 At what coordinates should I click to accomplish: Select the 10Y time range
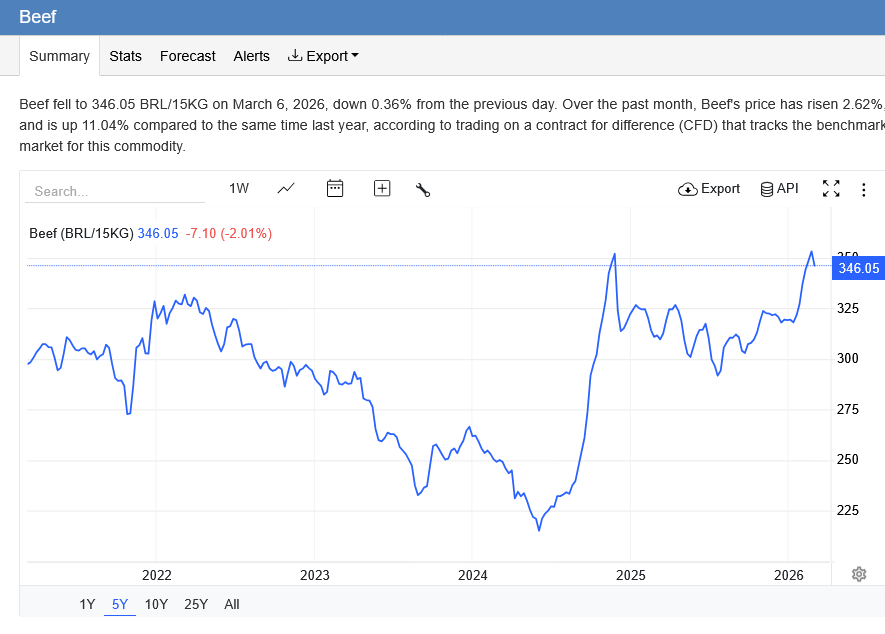click(156, 604)
